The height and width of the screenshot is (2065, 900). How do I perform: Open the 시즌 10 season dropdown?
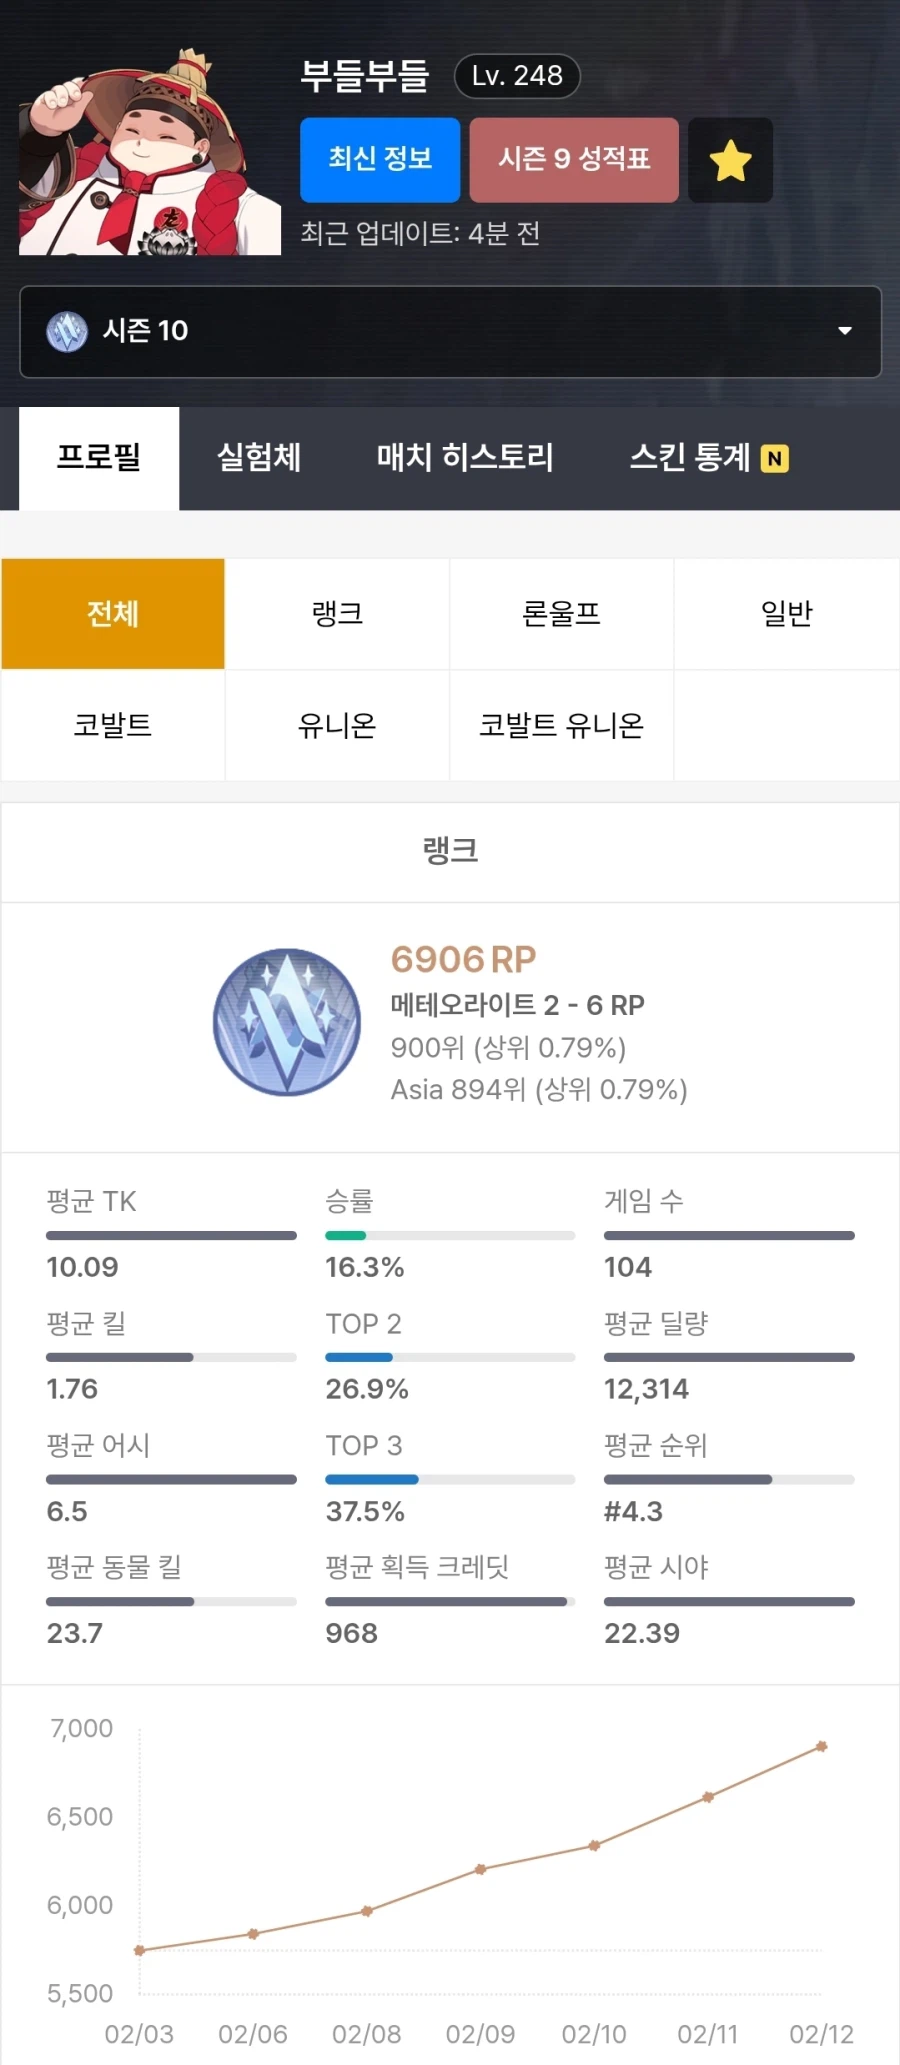450,332
